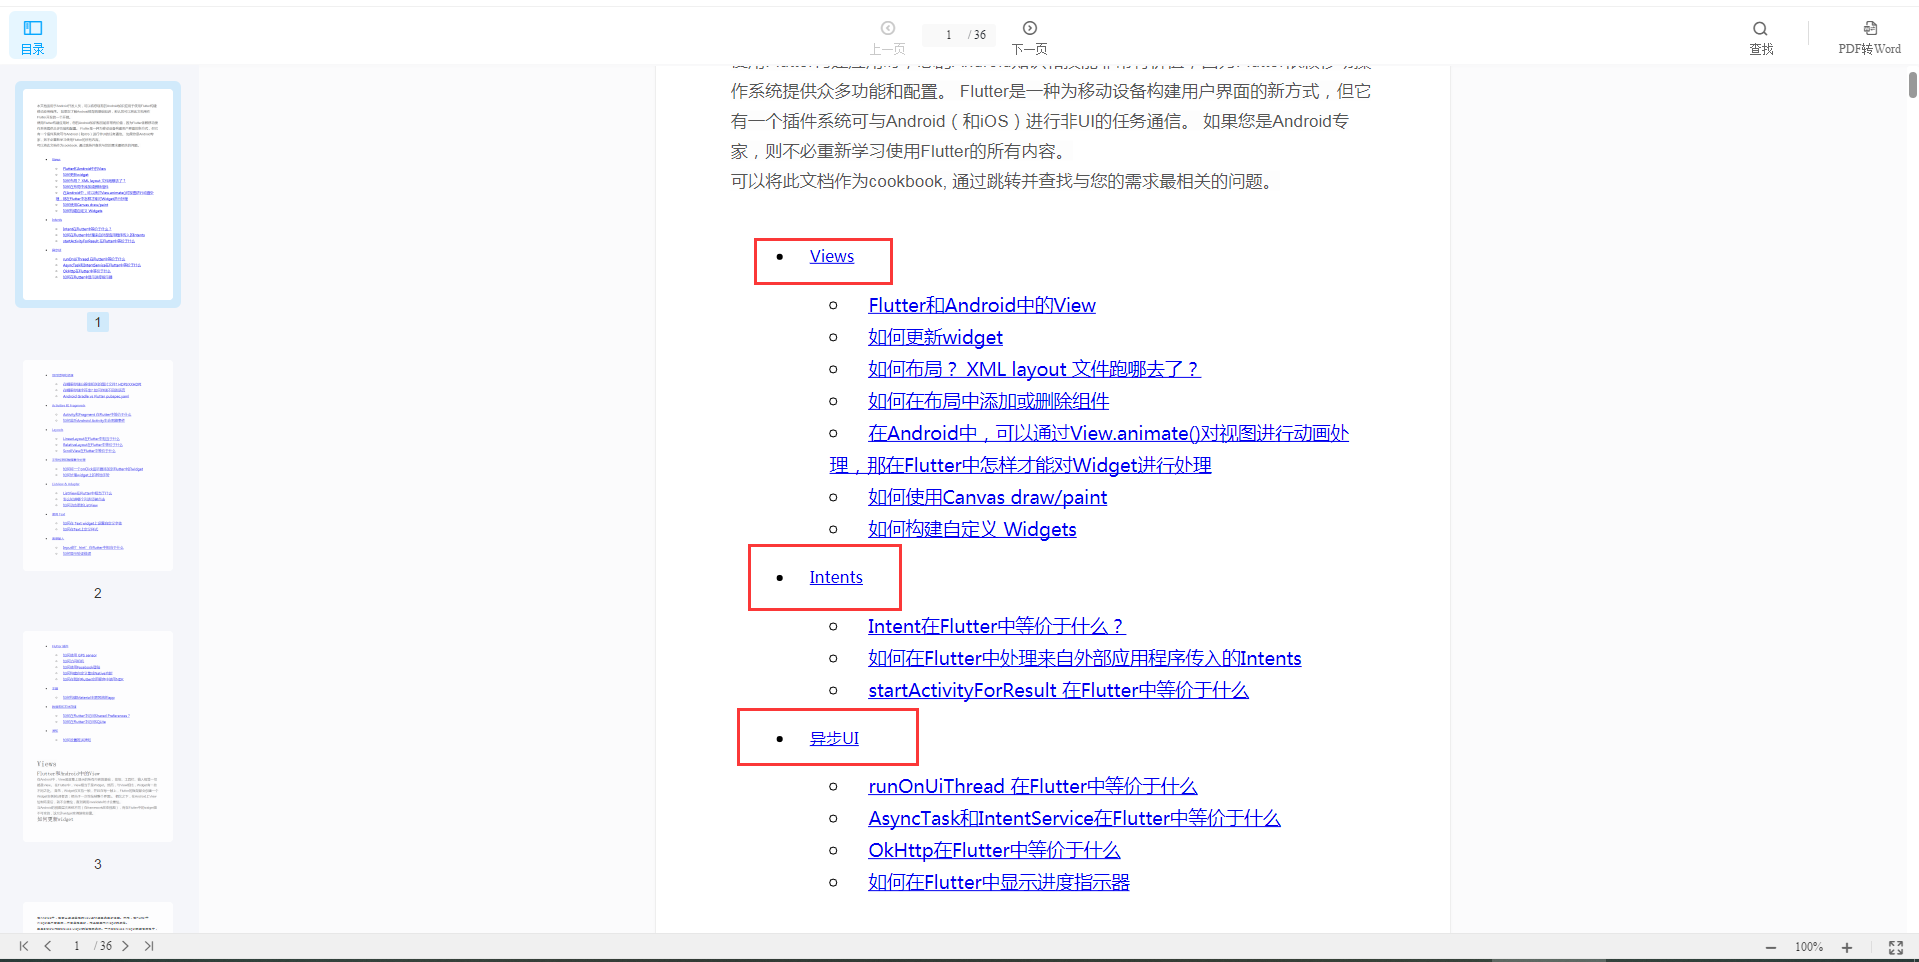Image resolution: width=1919 pixels, height=962 pixels.
Task: Toggle the 目录 sidebar panel
Action: coord(33,36)
